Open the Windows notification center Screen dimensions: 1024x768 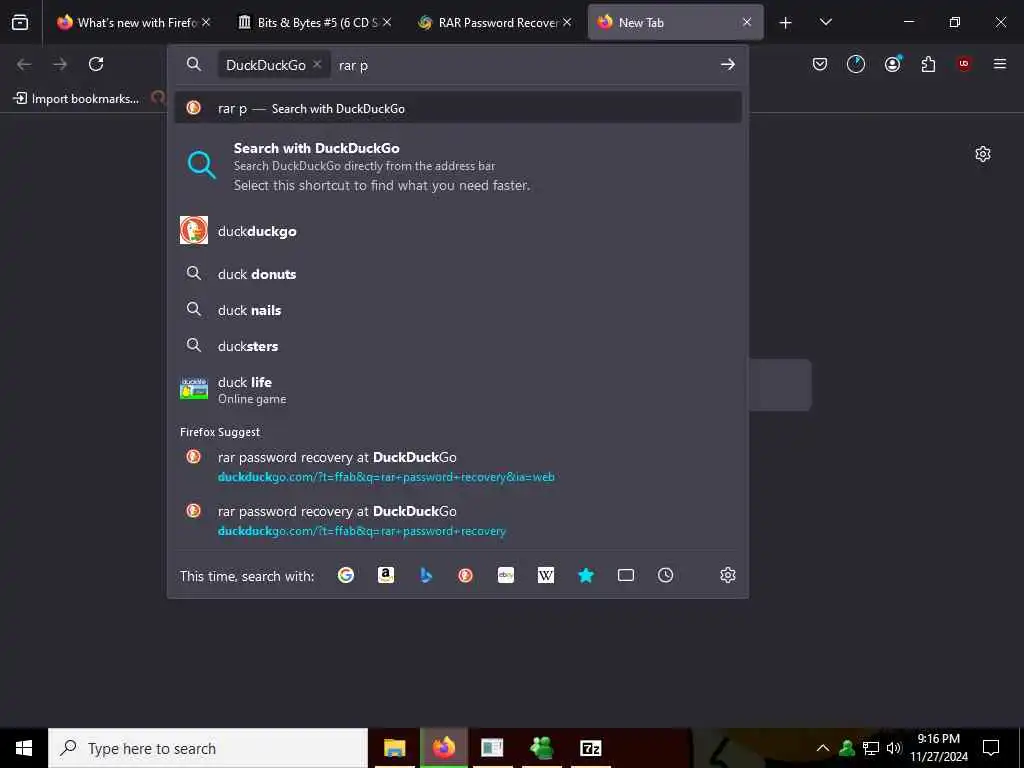(x=991, y=748)
